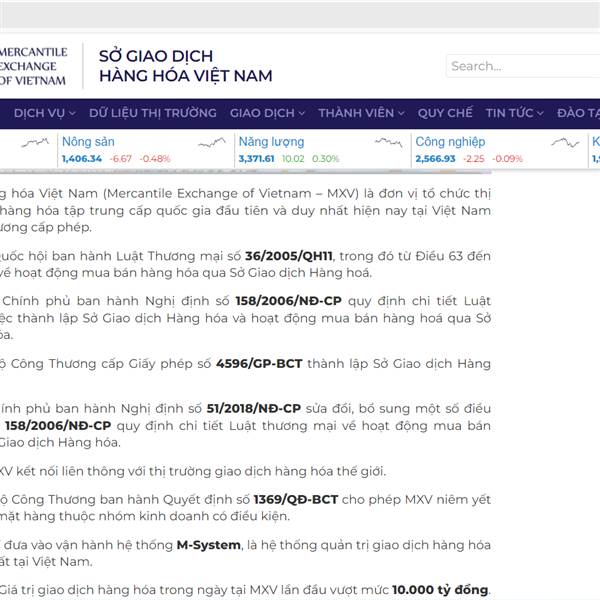This screenshot has width=600, height=600.
Task: Select the Năng lượng change 0.30%
Action: pyautogui.click(x=325, y=159)
